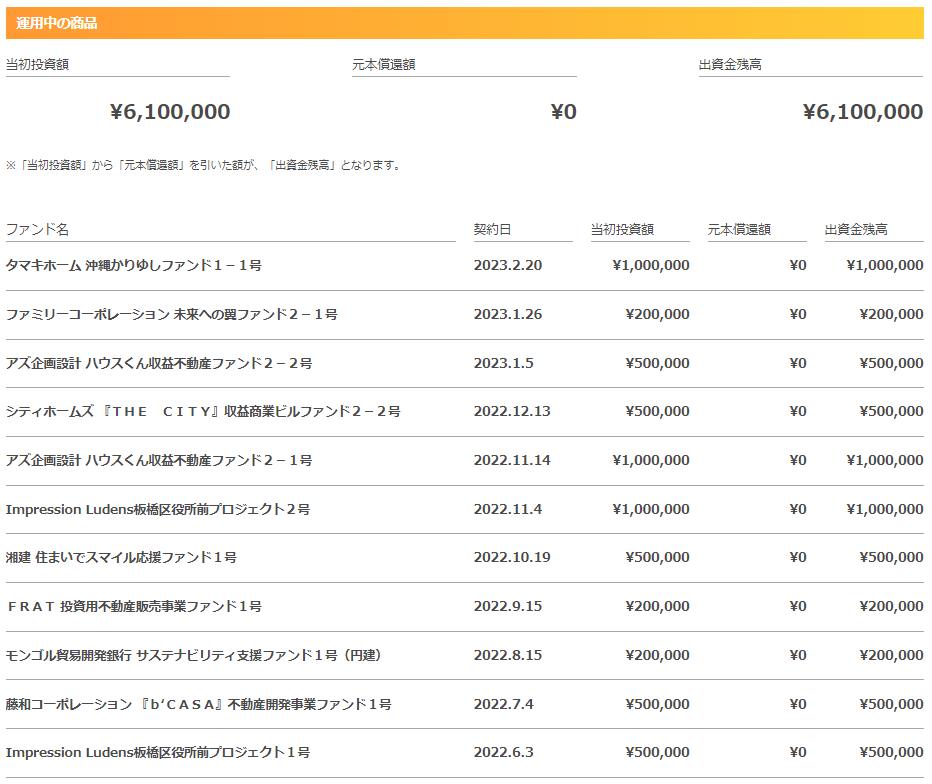Click contract date 2022.11.14
This screenshot has width=932, height=784.
(512, 460)
